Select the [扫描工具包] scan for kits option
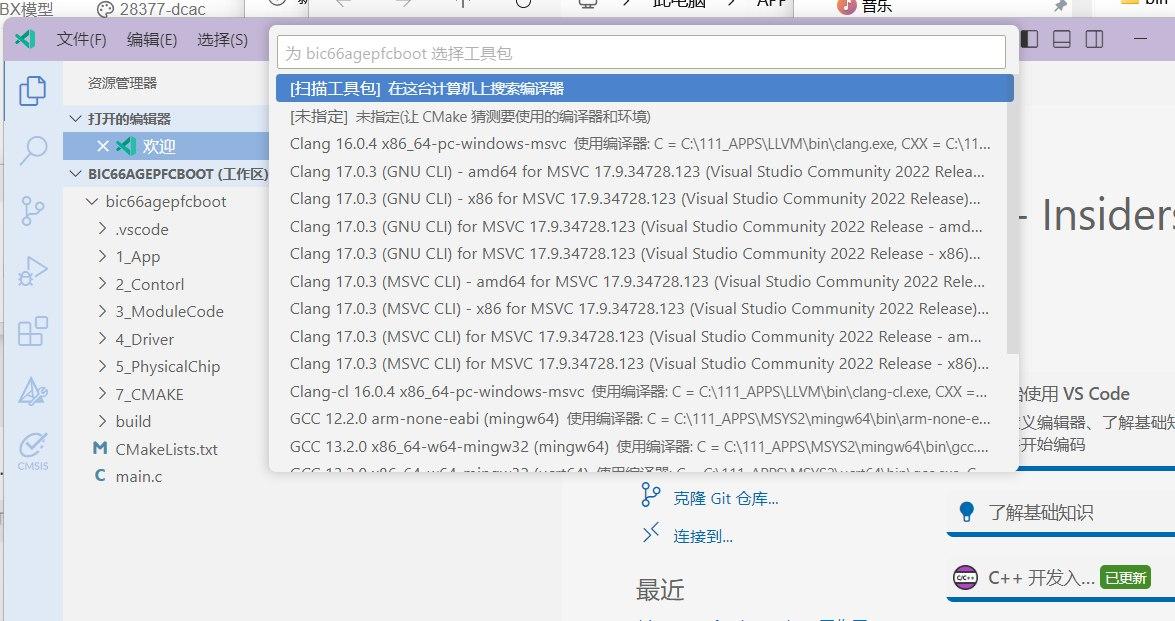Image resolution: width=1175 pixels, height=621 pixels. click(x=644, y=88)
